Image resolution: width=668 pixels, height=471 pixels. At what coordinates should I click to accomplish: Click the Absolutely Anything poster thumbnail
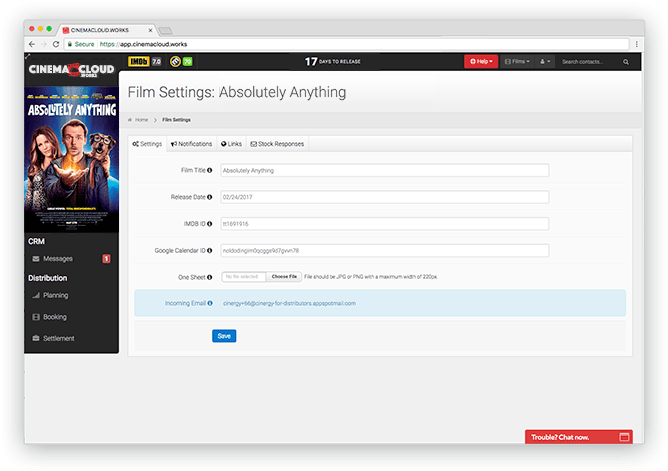[x=72, y=159]
